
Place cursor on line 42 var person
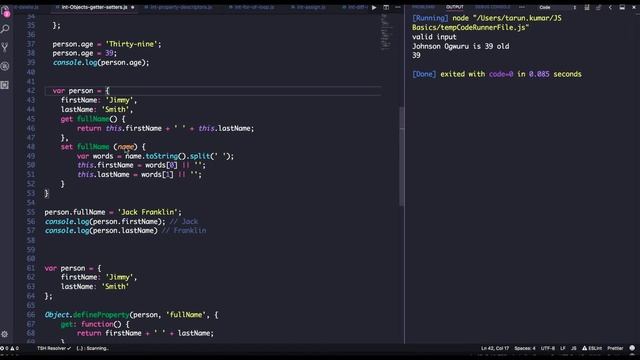click(x=81, y=91)
